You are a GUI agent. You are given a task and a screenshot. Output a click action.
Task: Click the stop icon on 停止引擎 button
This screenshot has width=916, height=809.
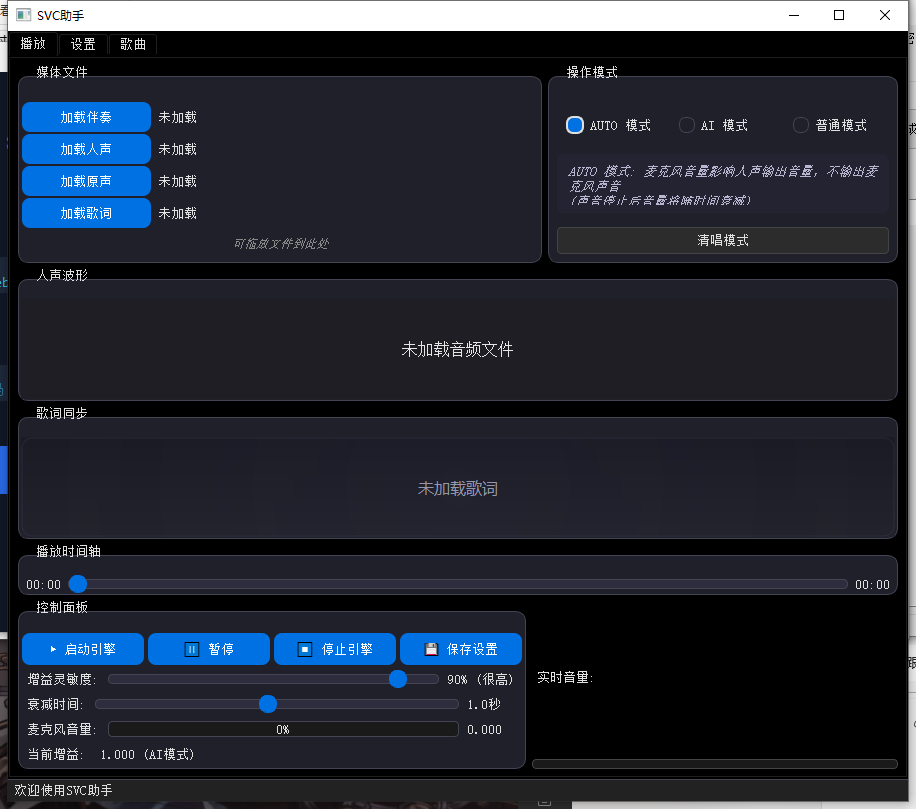[307, 648]
